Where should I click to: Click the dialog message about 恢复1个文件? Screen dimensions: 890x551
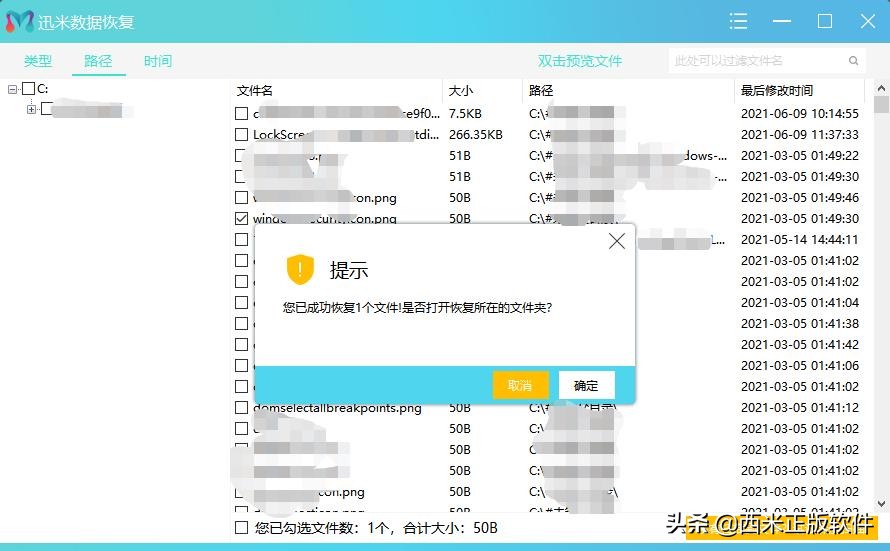(417, 308)
